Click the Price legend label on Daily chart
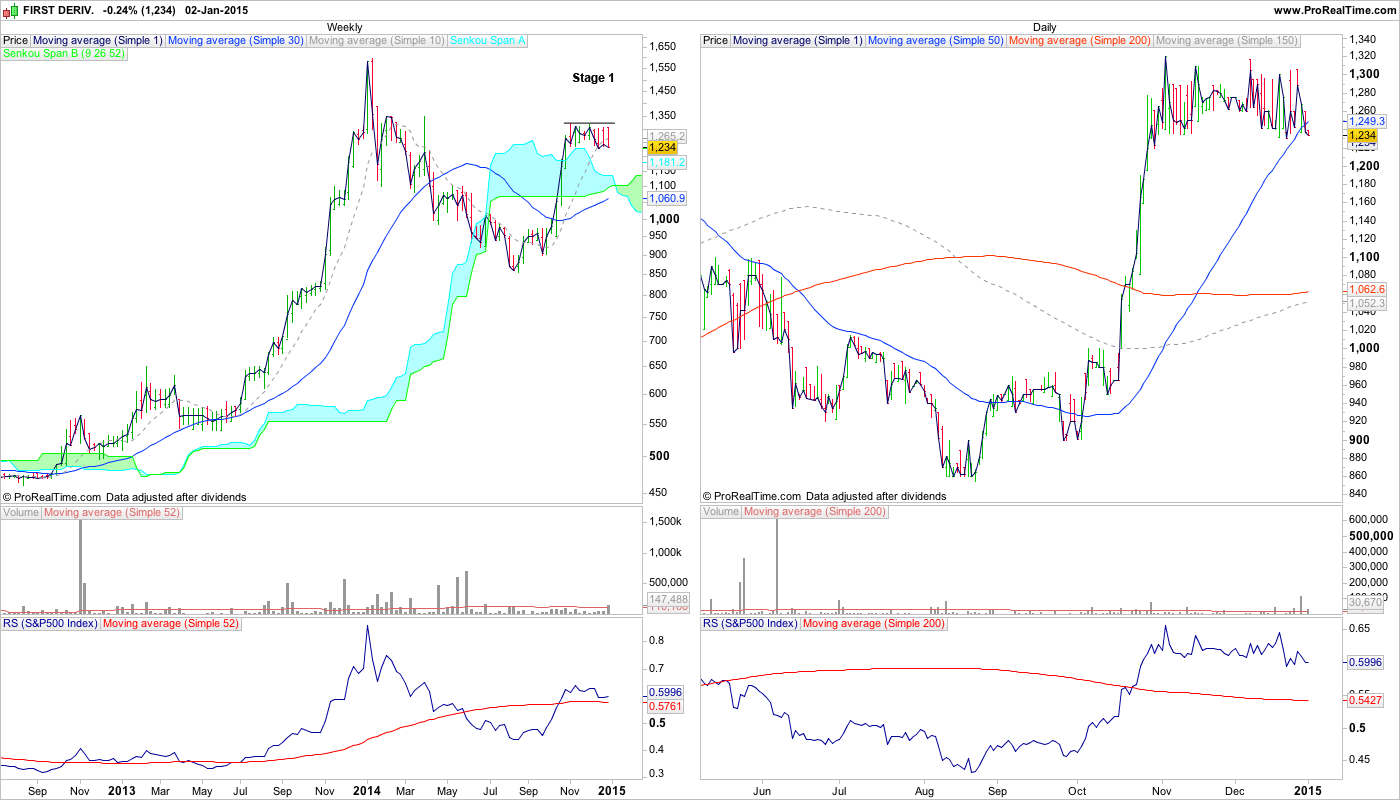This screenshot has height=800, width=1400. (716, 41)
